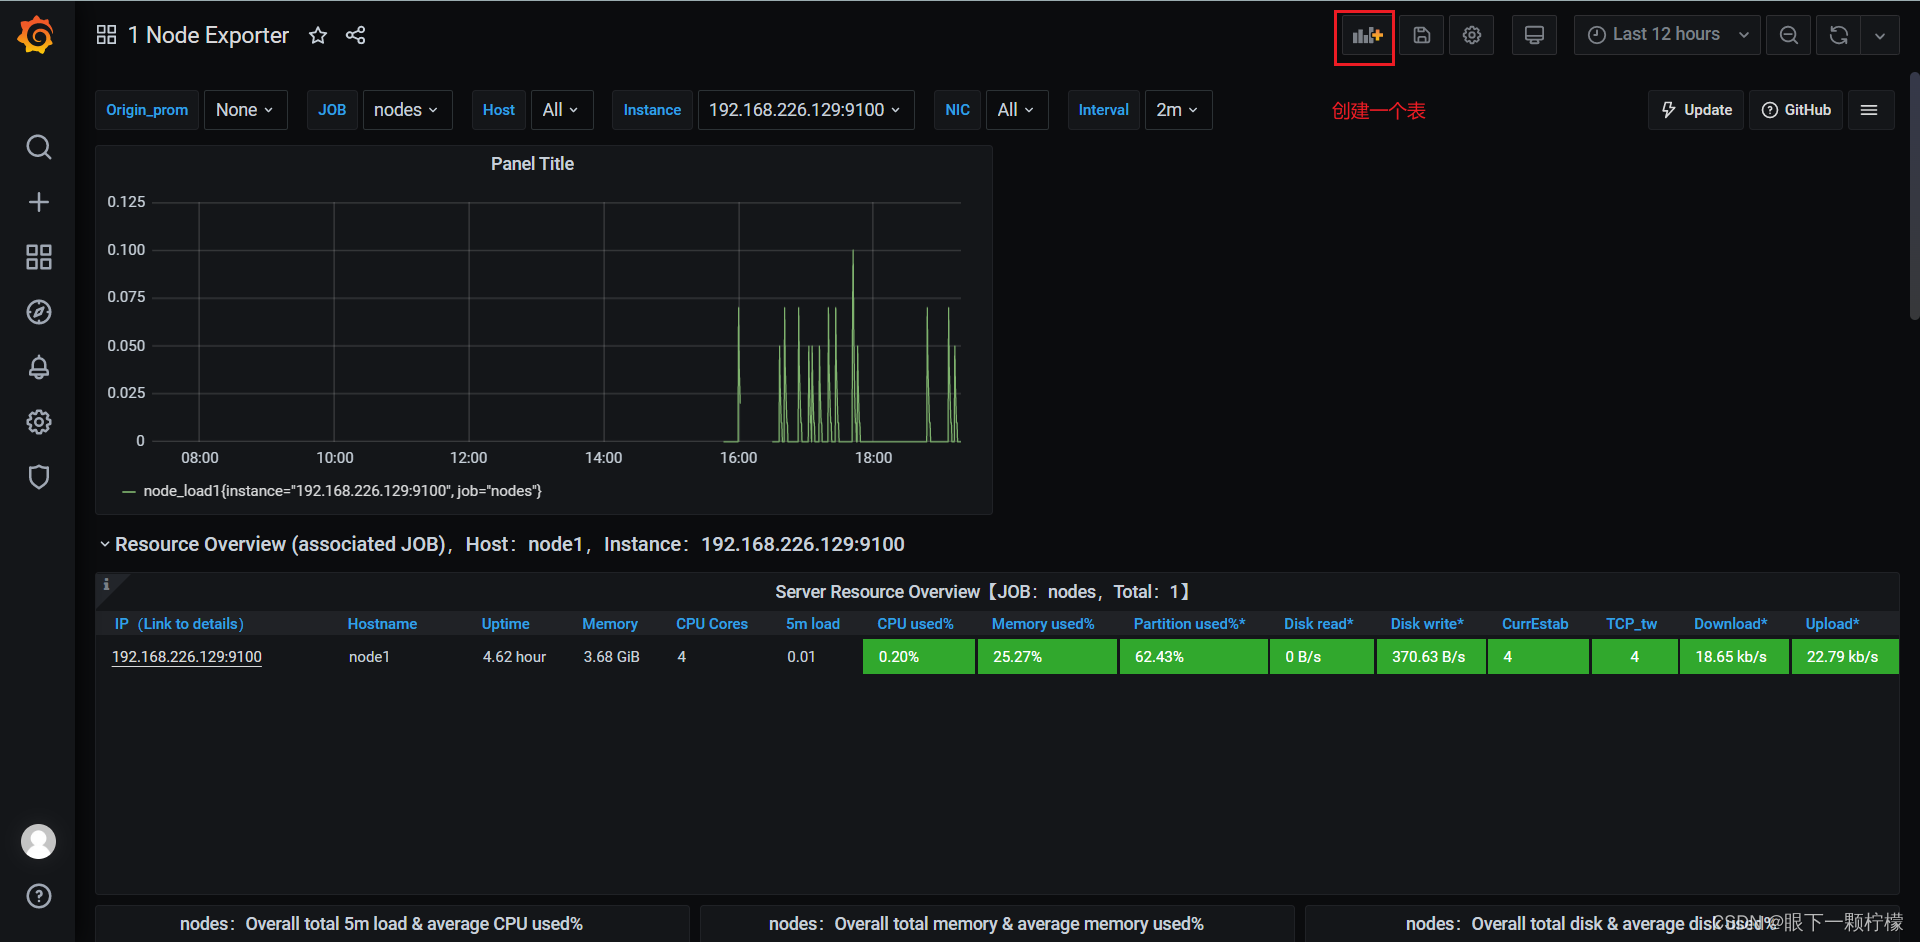1920x942 pixels.
Task: Click the 1 Node Exporter dashboard title
Action: tap(208, 35)
